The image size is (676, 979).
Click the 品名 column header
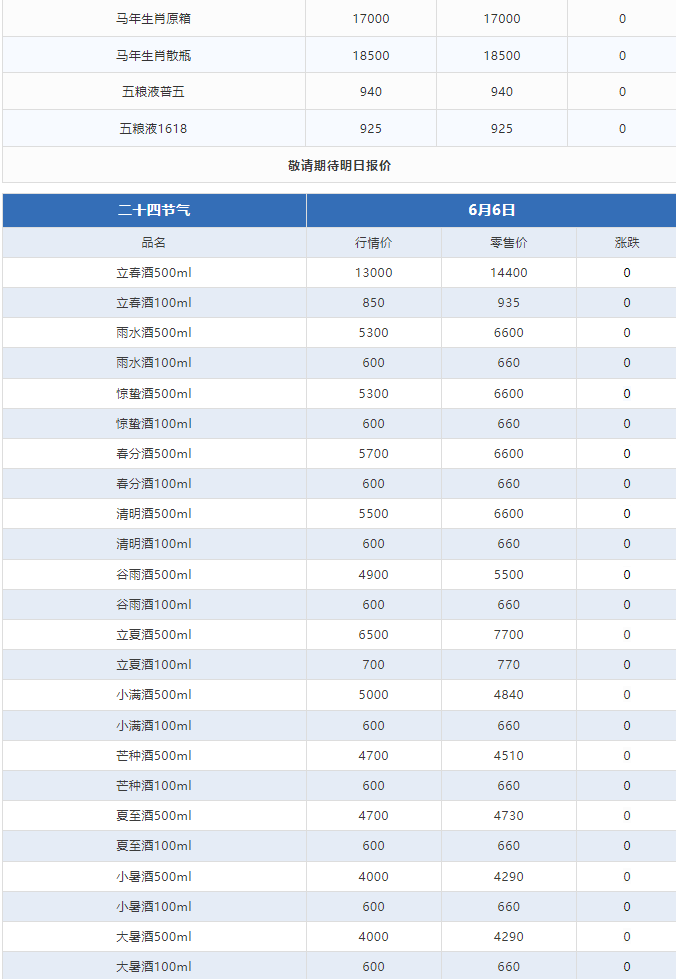coord(154,243)
